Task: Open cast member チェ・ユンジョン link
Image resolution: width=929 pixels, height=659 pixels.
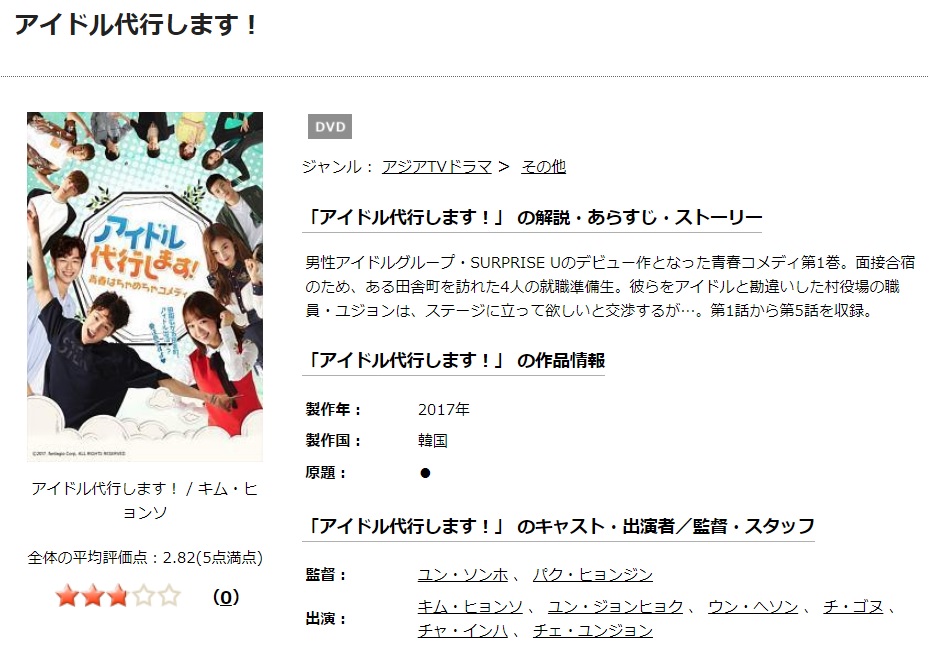Action: point(592,631)
